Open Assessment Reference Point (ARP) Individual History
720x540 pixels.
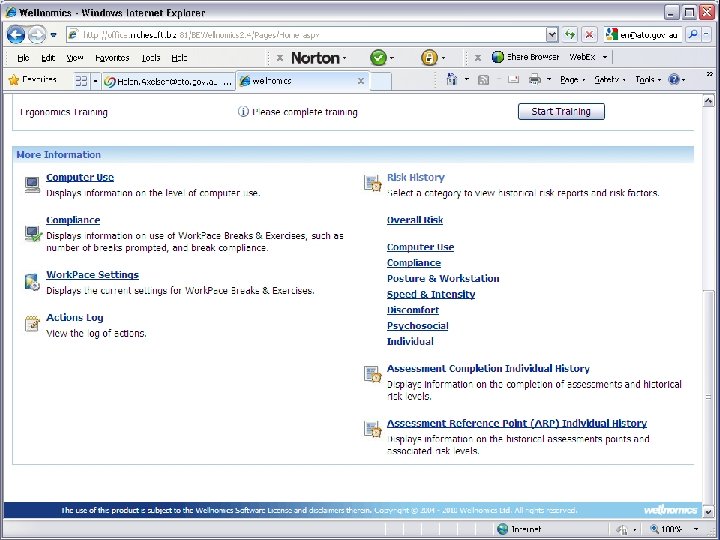(x=517, y=423)
